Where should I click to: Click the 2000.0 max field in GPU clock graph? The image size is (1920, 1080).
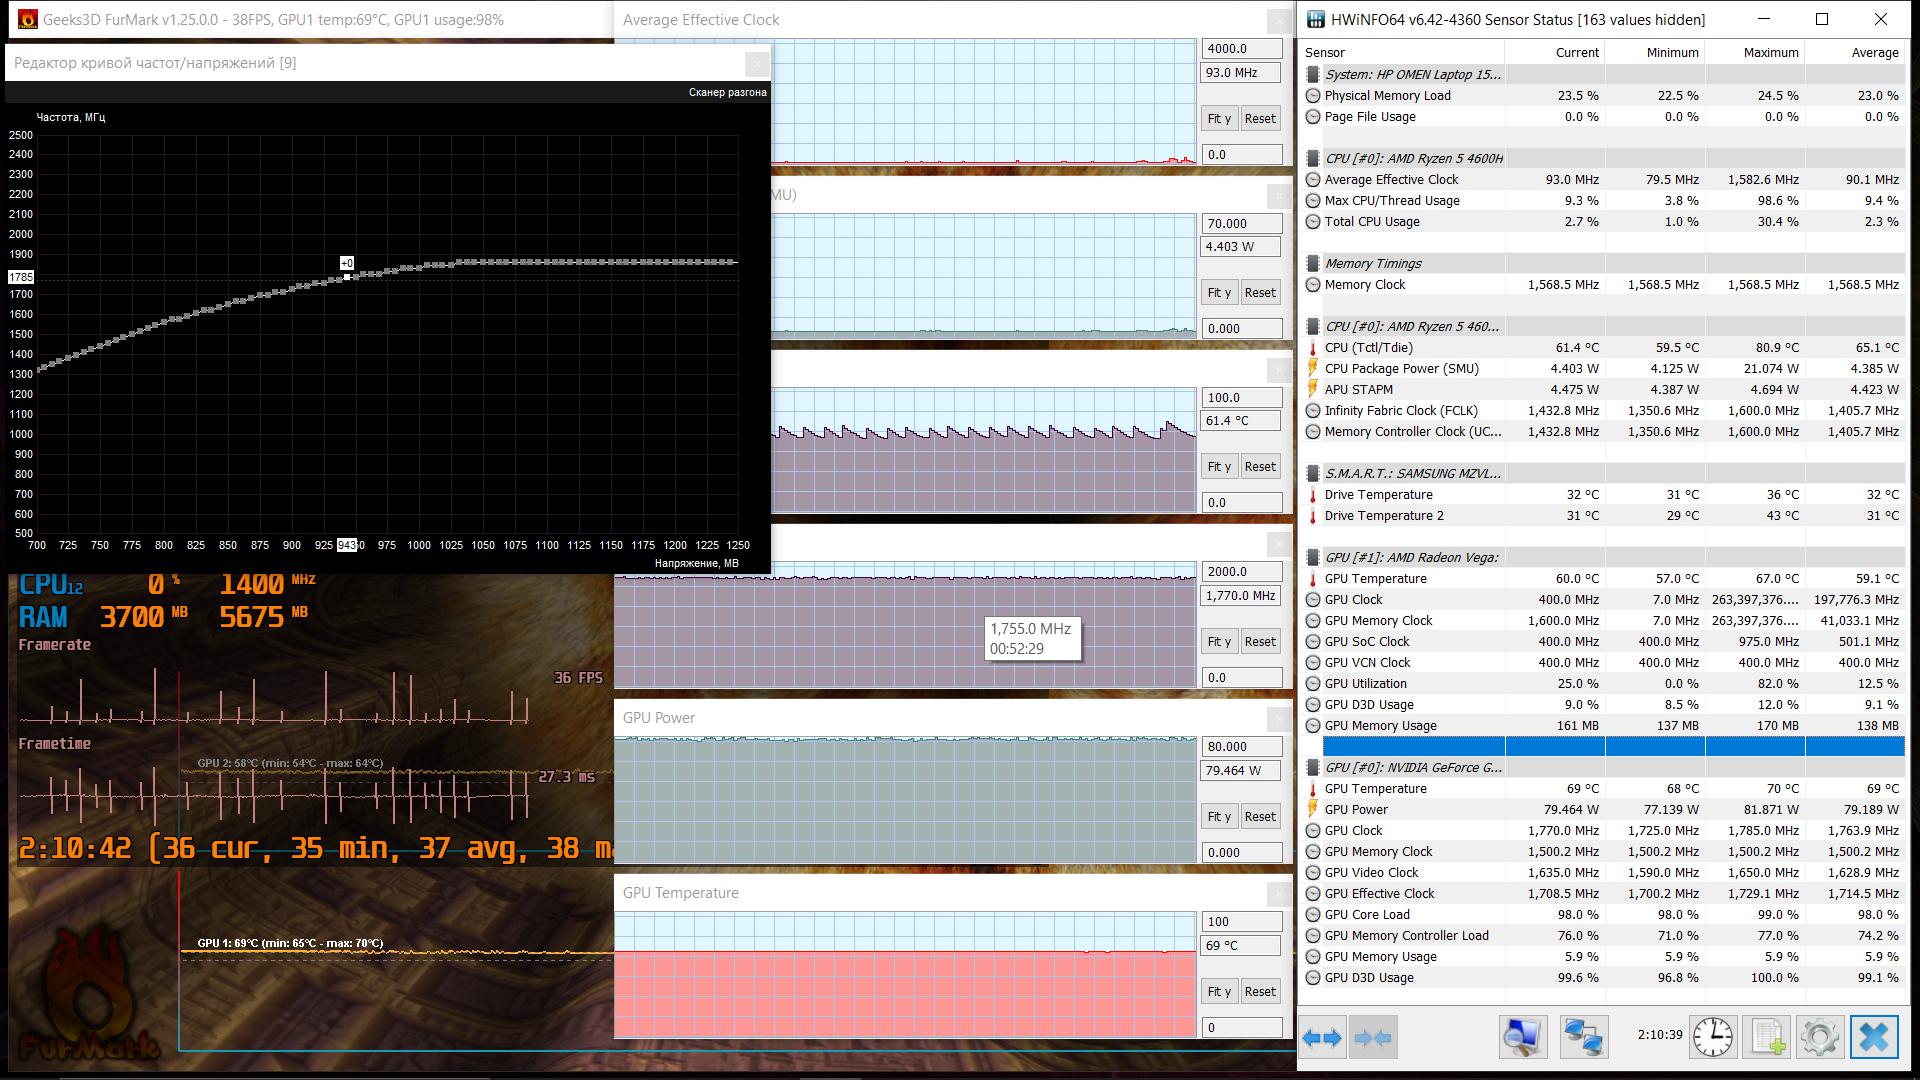[x=1242, y=572]
